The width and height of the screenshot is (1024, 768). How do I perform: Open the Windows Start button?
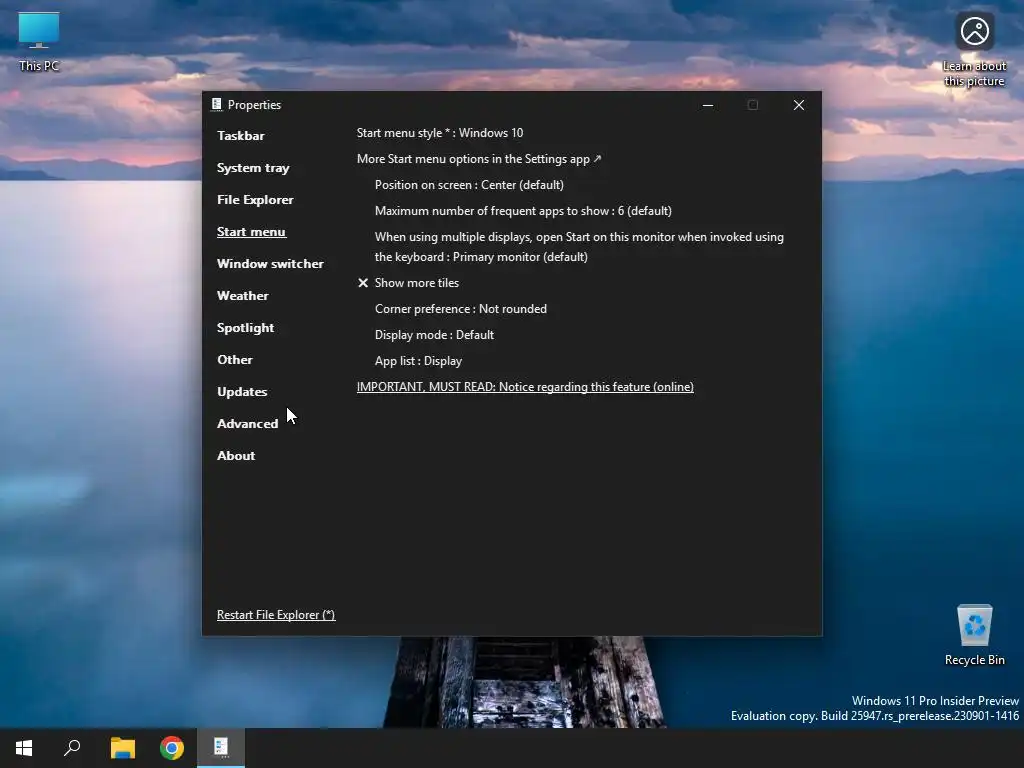tap(24, 748)
